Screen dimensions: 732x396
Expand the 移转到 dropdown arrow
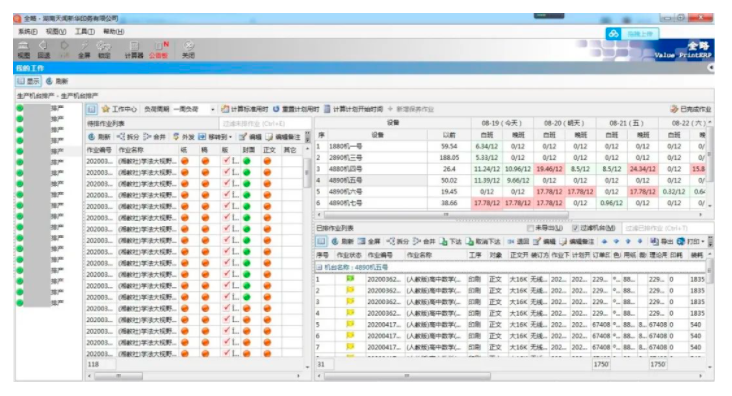231,137
